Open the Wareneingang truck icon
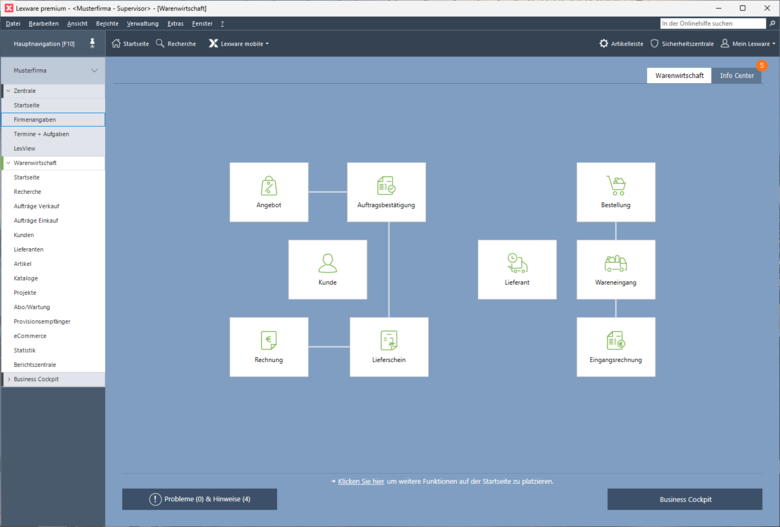 (x=615, y=263)
